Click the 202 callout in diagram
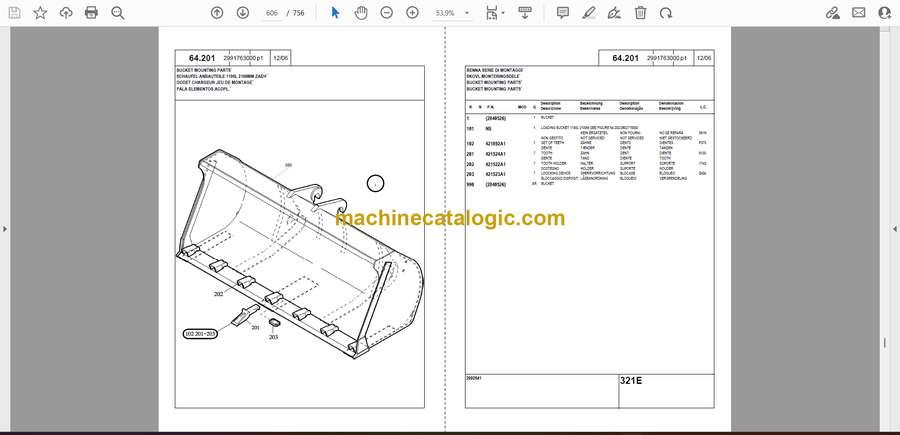Image resolution: width=900 pixels, height=435 pixels. 218,294
